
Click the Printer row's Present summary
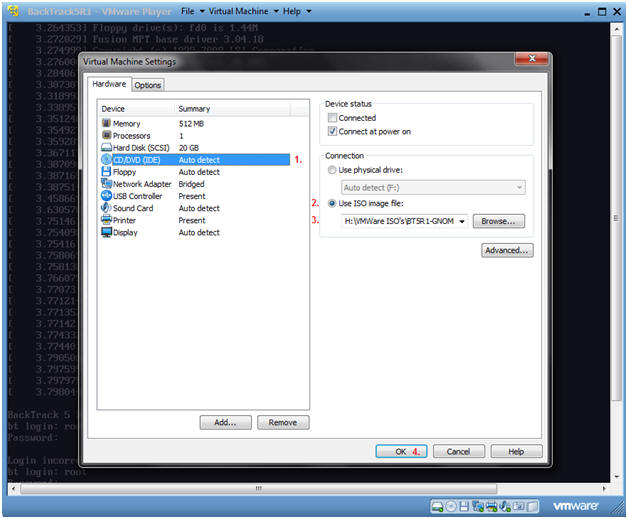pyautogui.click(x=192, y=220)
